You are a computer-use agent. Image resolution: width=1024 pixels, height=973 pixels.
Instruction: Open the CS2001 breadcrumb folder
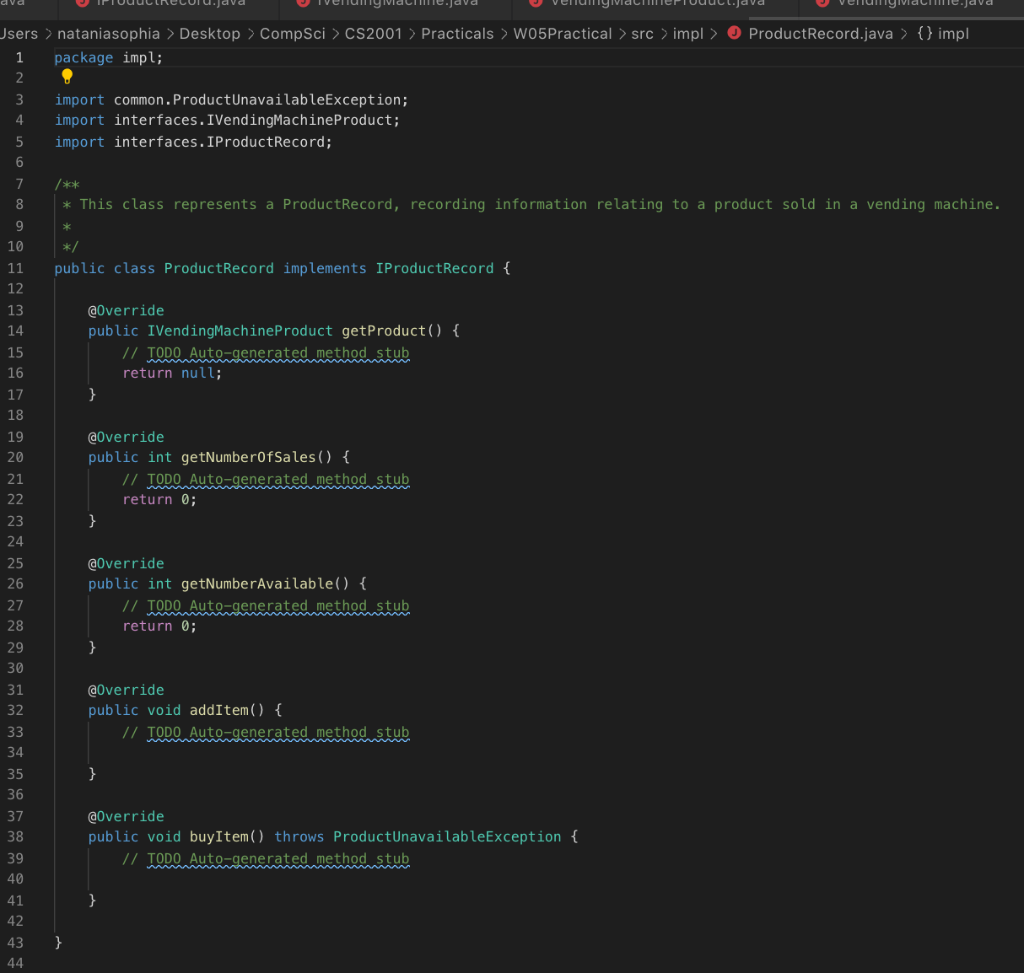click(373, 34)
